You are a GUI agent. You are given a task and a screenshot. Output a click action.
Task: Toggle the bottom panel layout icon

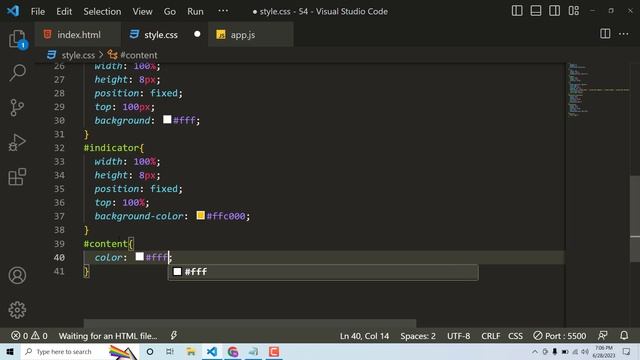[x=536, y=11]
